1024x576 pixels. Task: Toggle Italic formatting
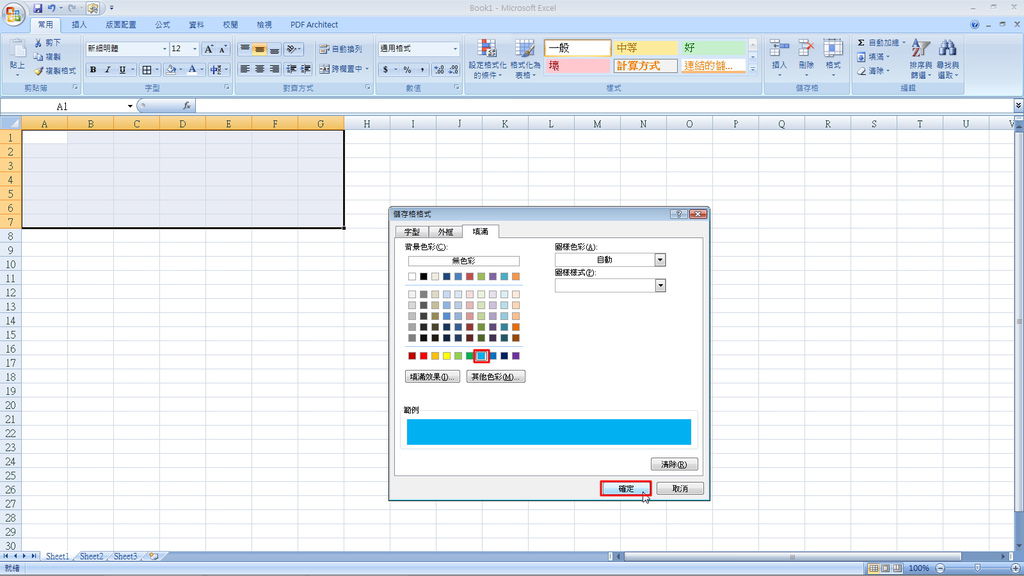point(107,70)
